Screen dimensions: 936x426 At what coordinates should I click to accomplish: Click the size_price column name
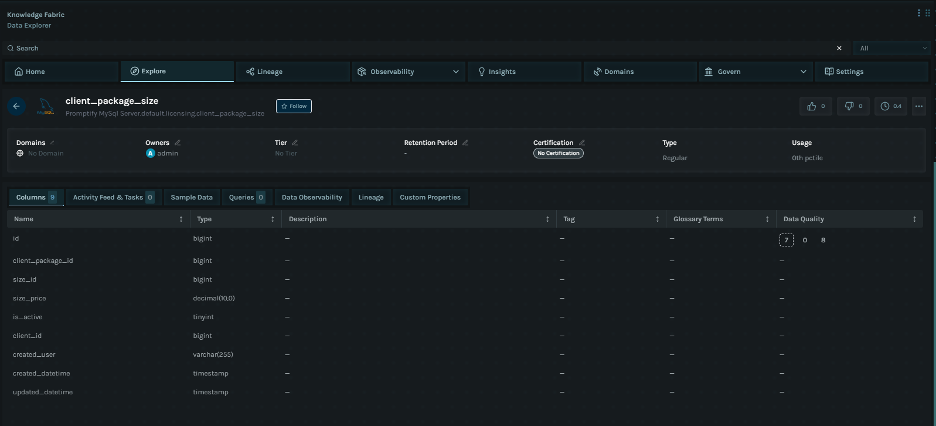click(29, 298)
